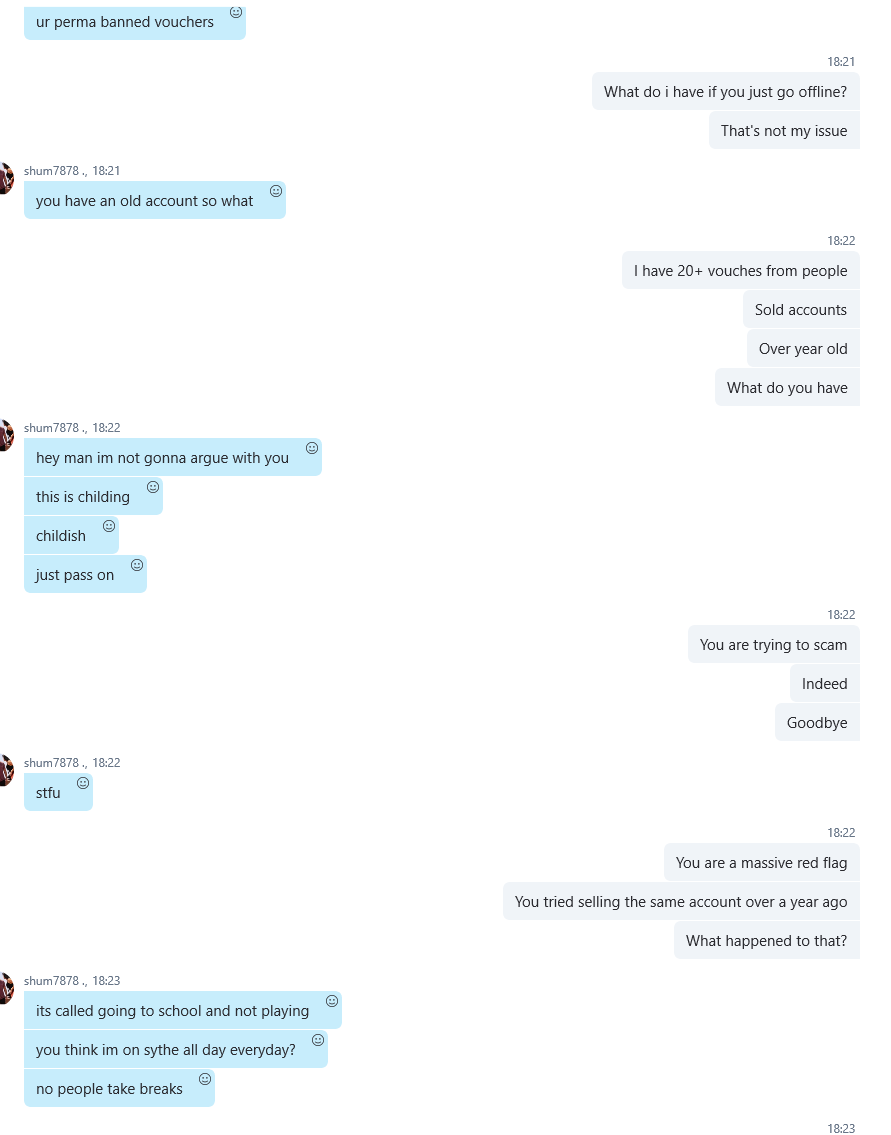The width and height of the screenshot is (891, 1135).
Task: Select 'What happened to that?' message
Action: coord(767,940)
